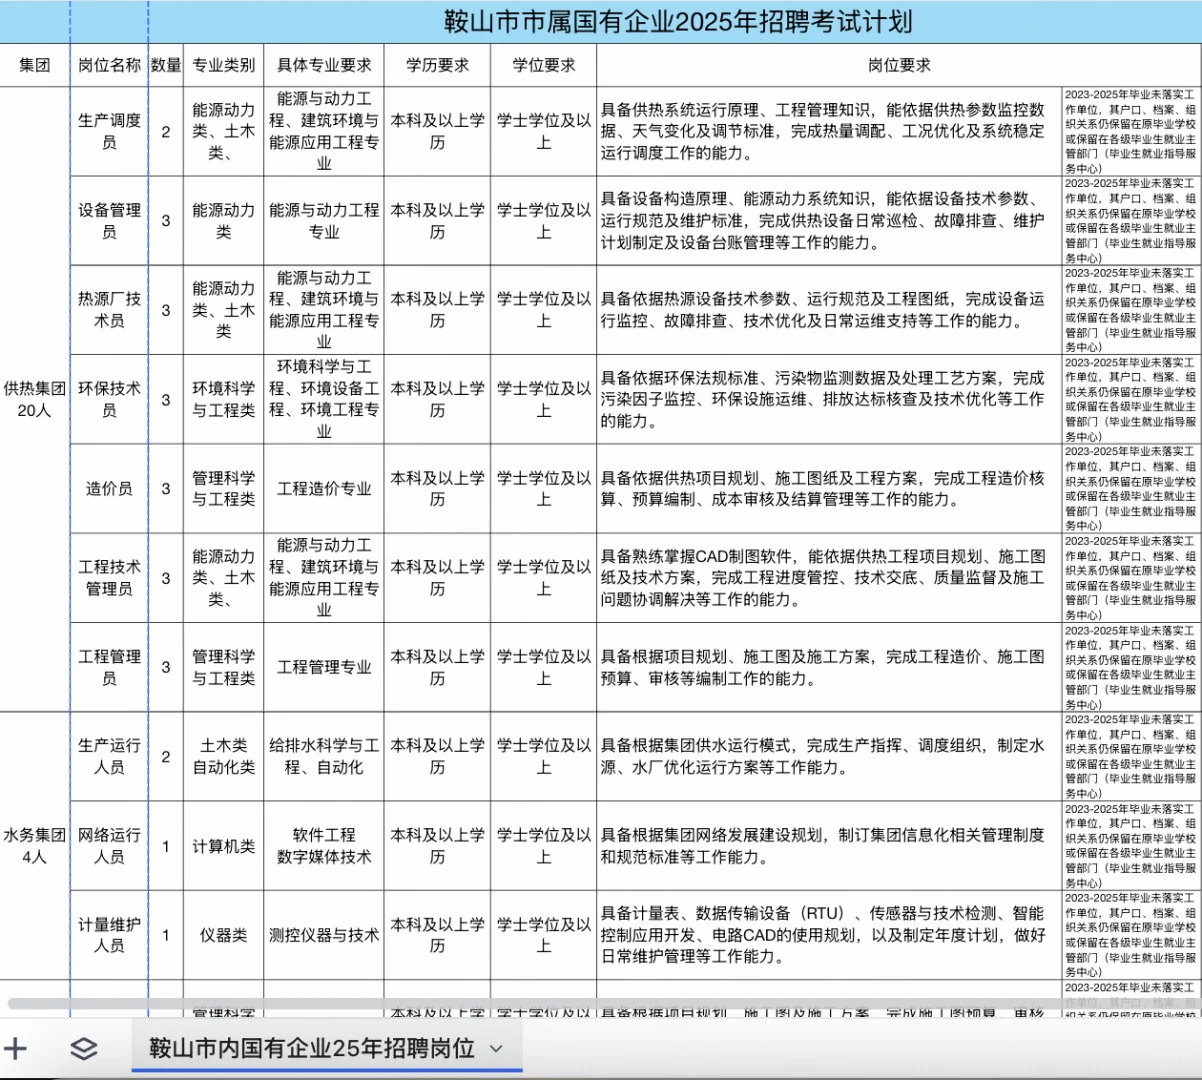
Task: Select 2023-2025年毕业未落实 note in 生产调度员 row
Action: pos(1131,131)
